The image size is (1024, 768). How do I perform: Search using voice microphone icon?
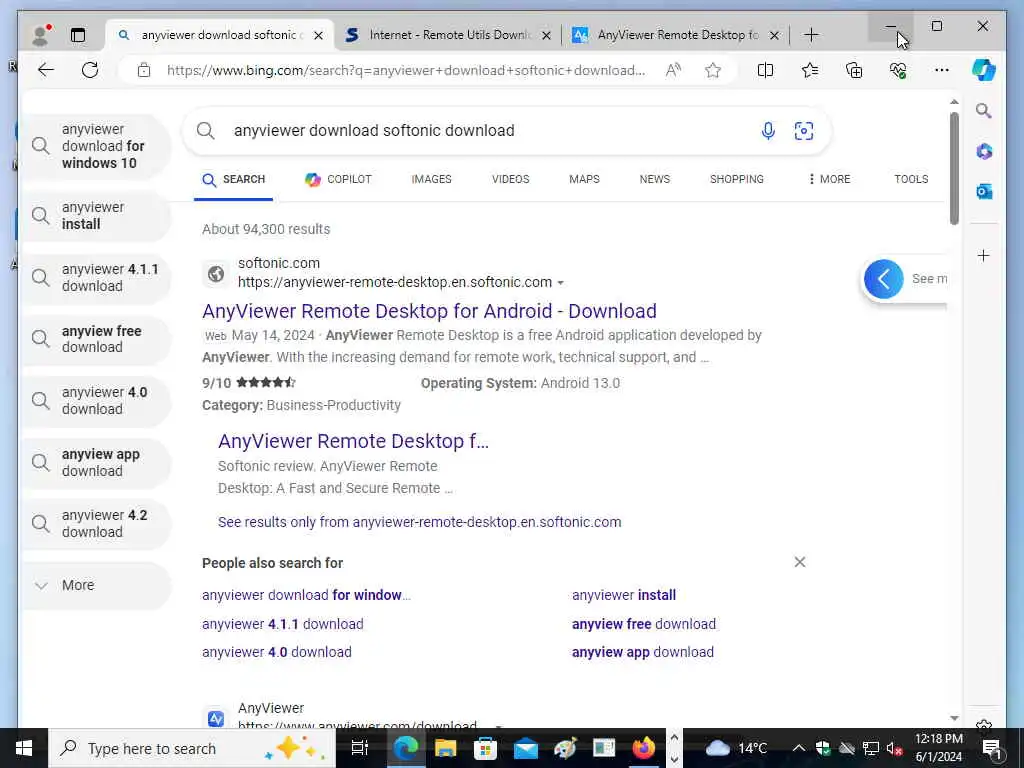[768, 131]
